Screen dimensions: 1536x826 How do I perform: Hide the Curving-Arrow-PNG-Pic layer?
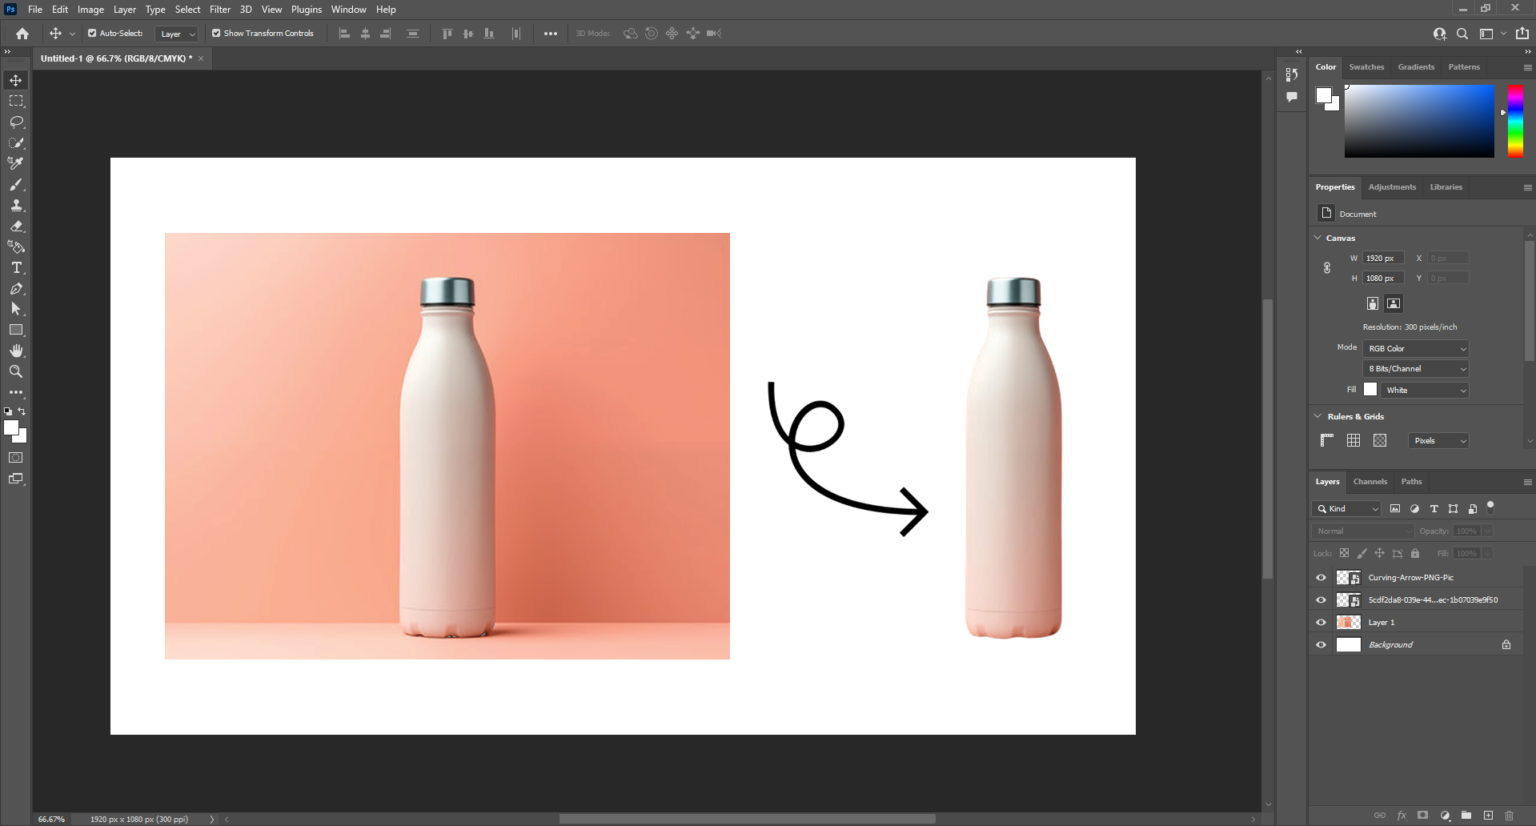click(1321, 577)
